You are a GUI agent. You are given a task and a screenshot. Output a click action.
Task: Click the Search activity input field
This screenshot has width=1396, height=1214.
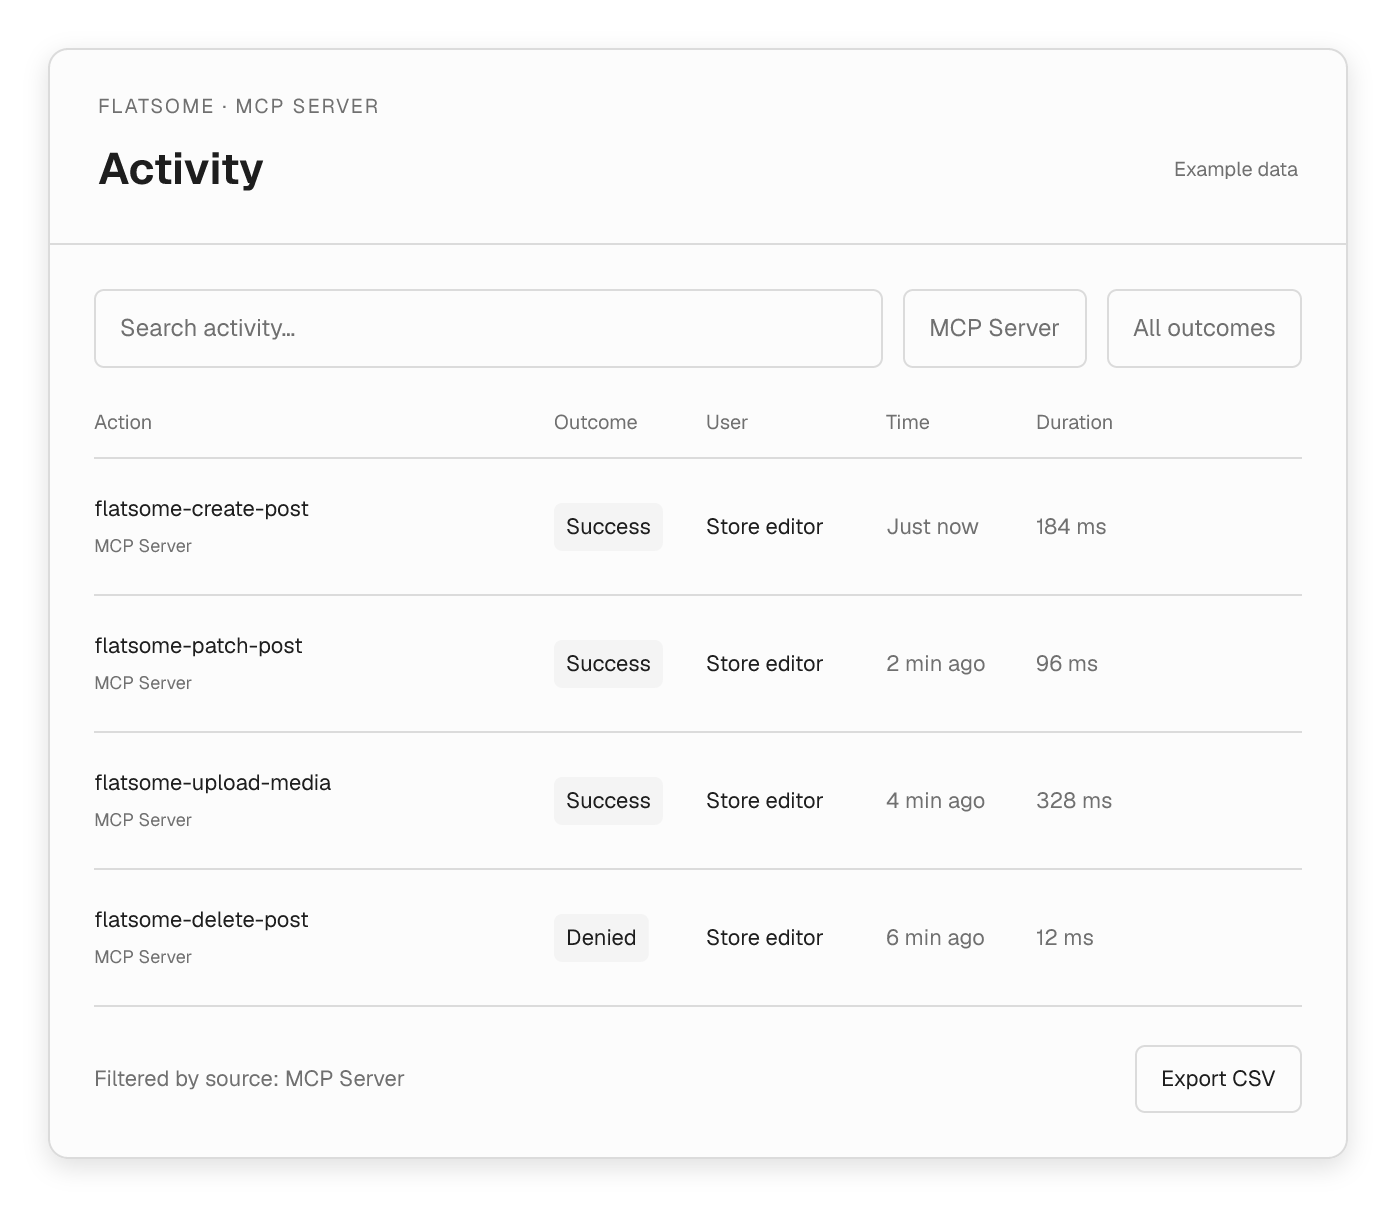click(488, 329)
